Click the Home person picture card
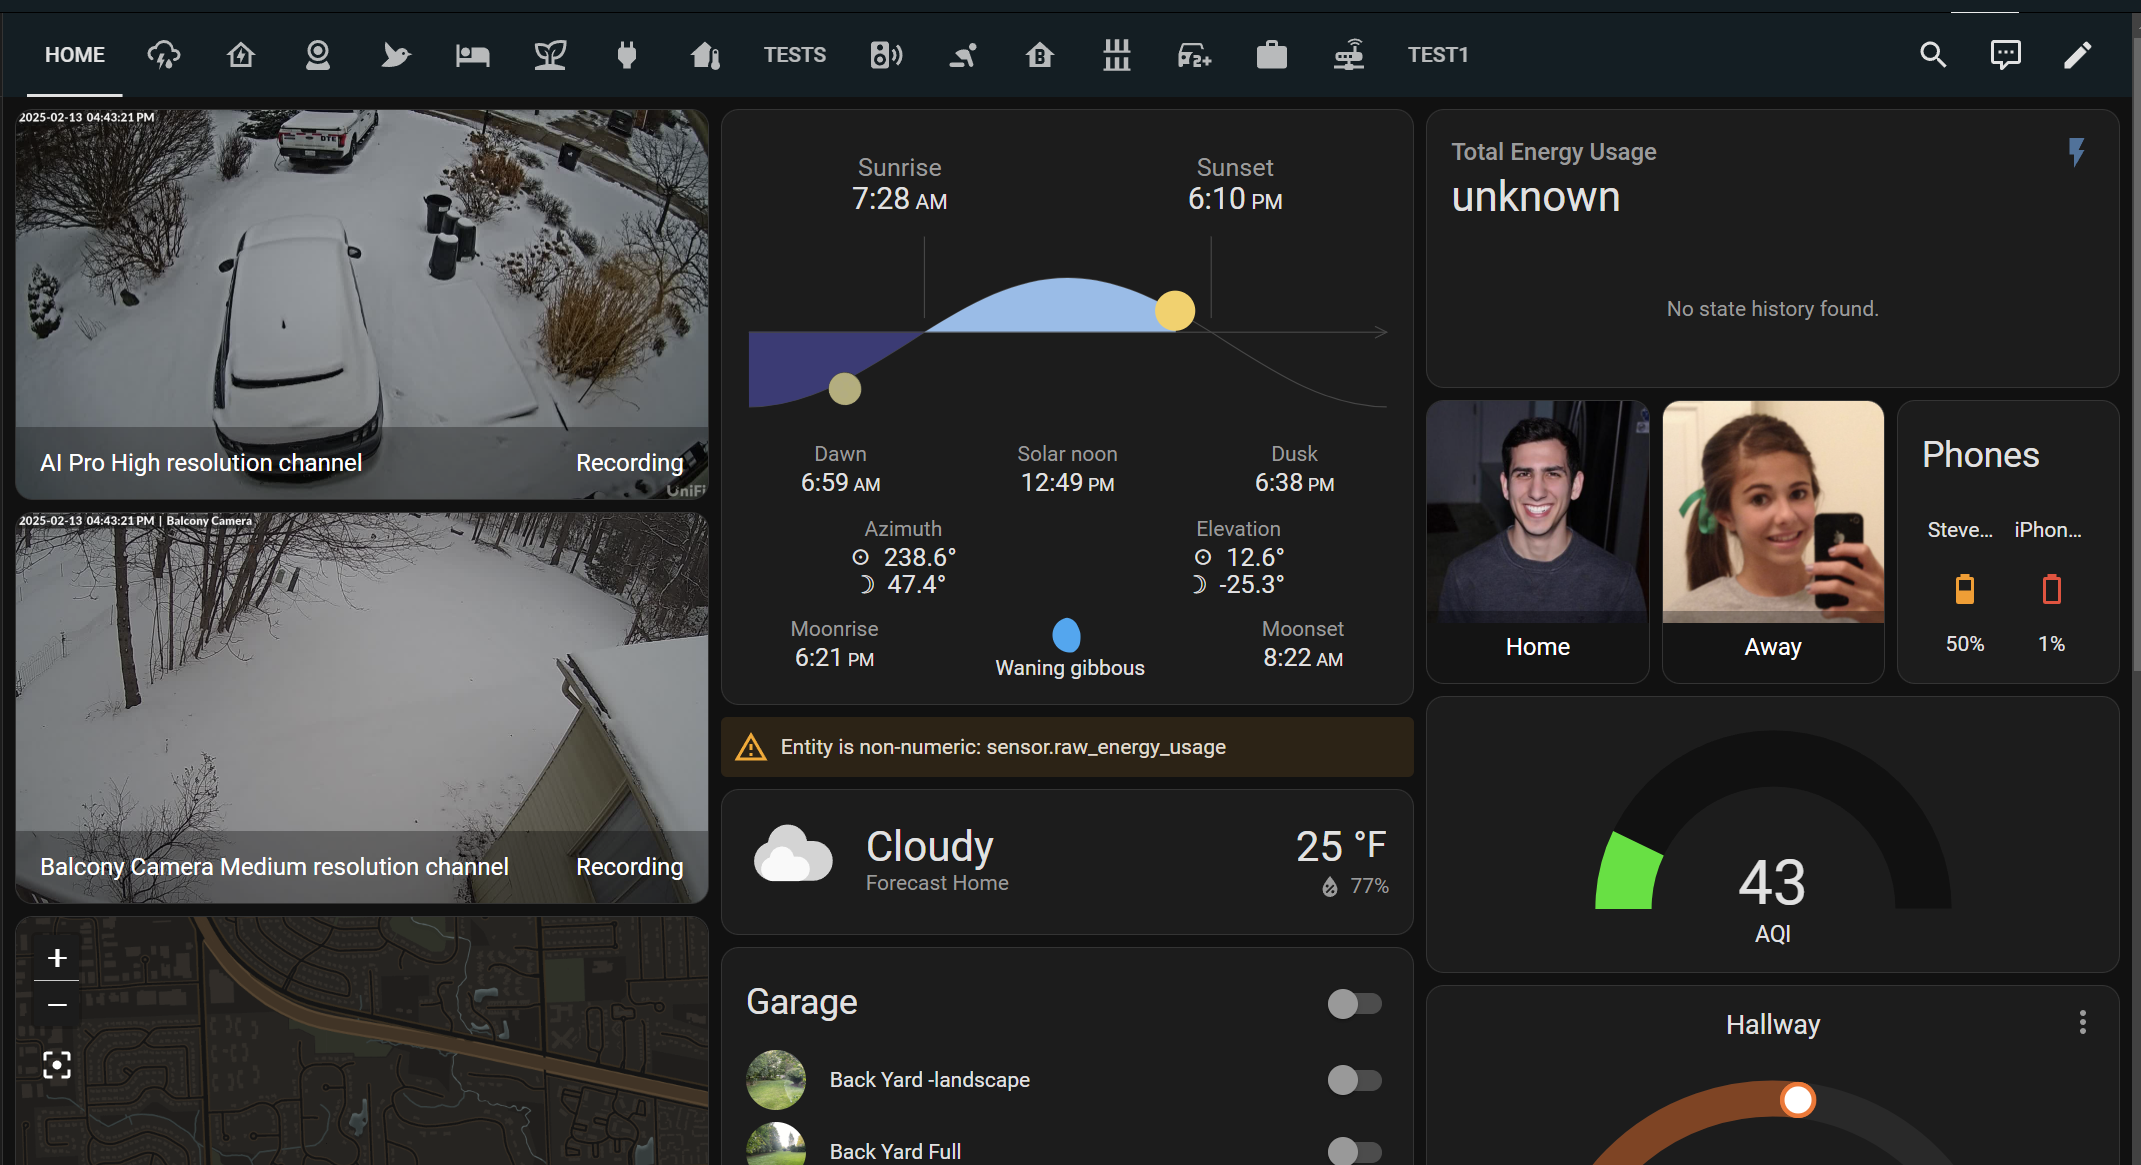Viewport: 2141px width, 1165px height. (x=1538, y=542)
